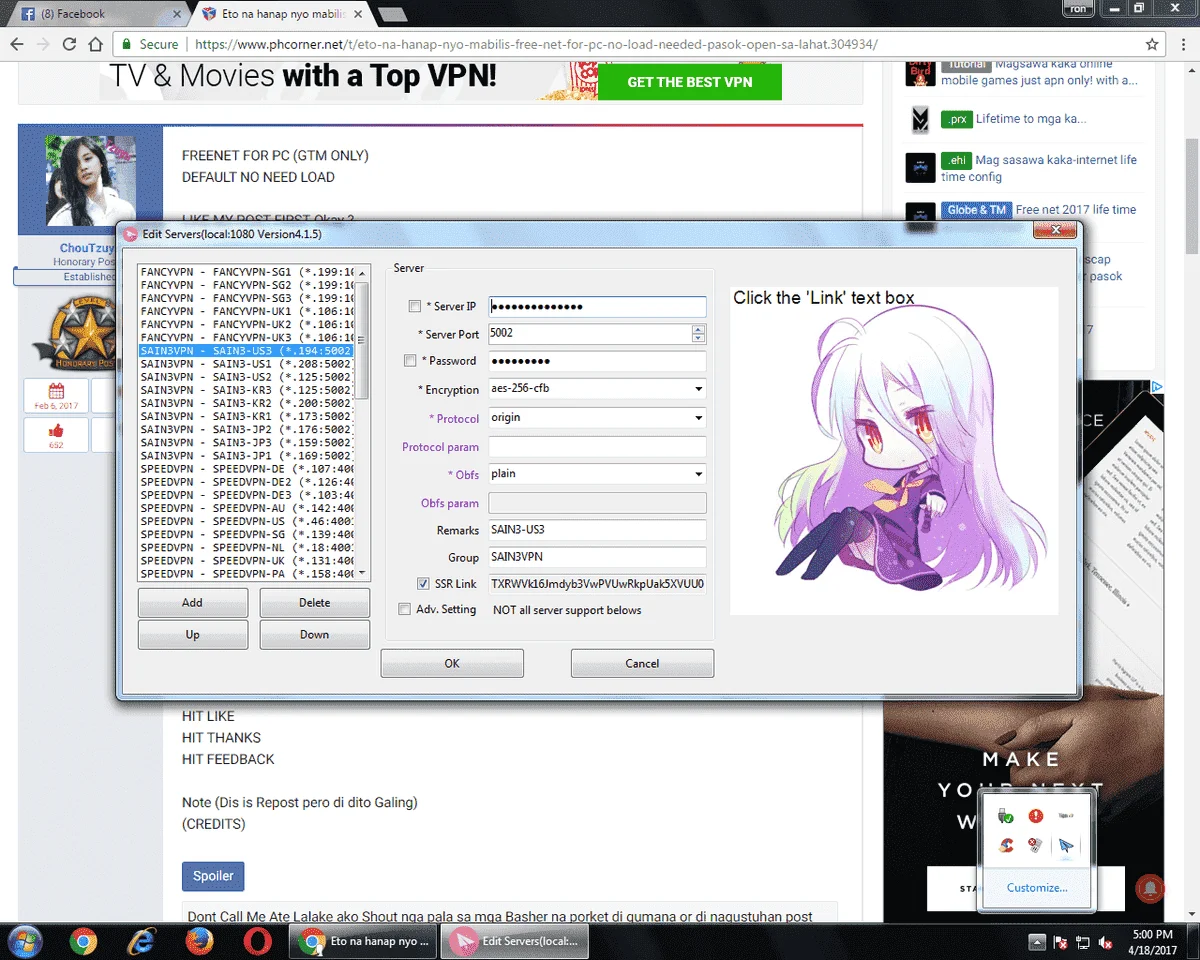
Task: Activate Edit Servers taskbar window button
Action: pos(516,941)
